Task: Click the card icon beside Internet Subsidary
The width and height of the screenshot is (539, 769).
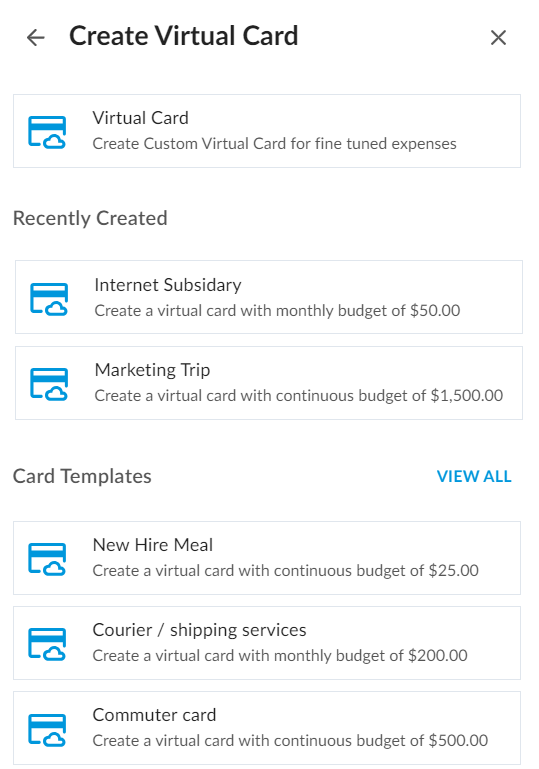Action: pos(49,299)
